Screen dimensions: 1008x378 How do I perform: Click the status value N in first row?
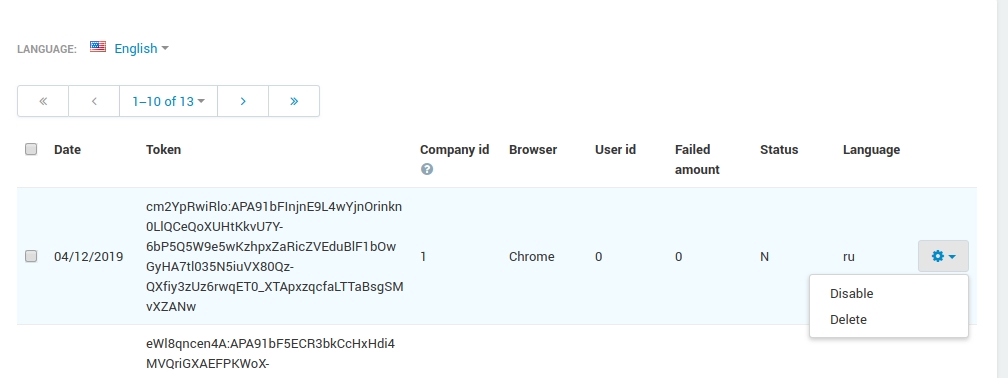tap(764, 256)
